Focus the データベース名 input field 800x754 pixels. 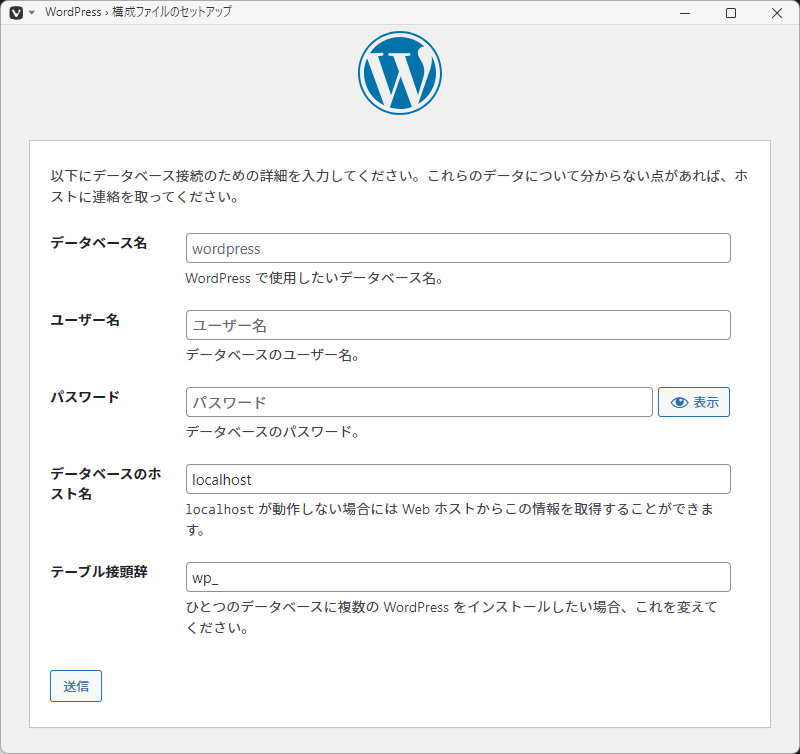(458, 248)
